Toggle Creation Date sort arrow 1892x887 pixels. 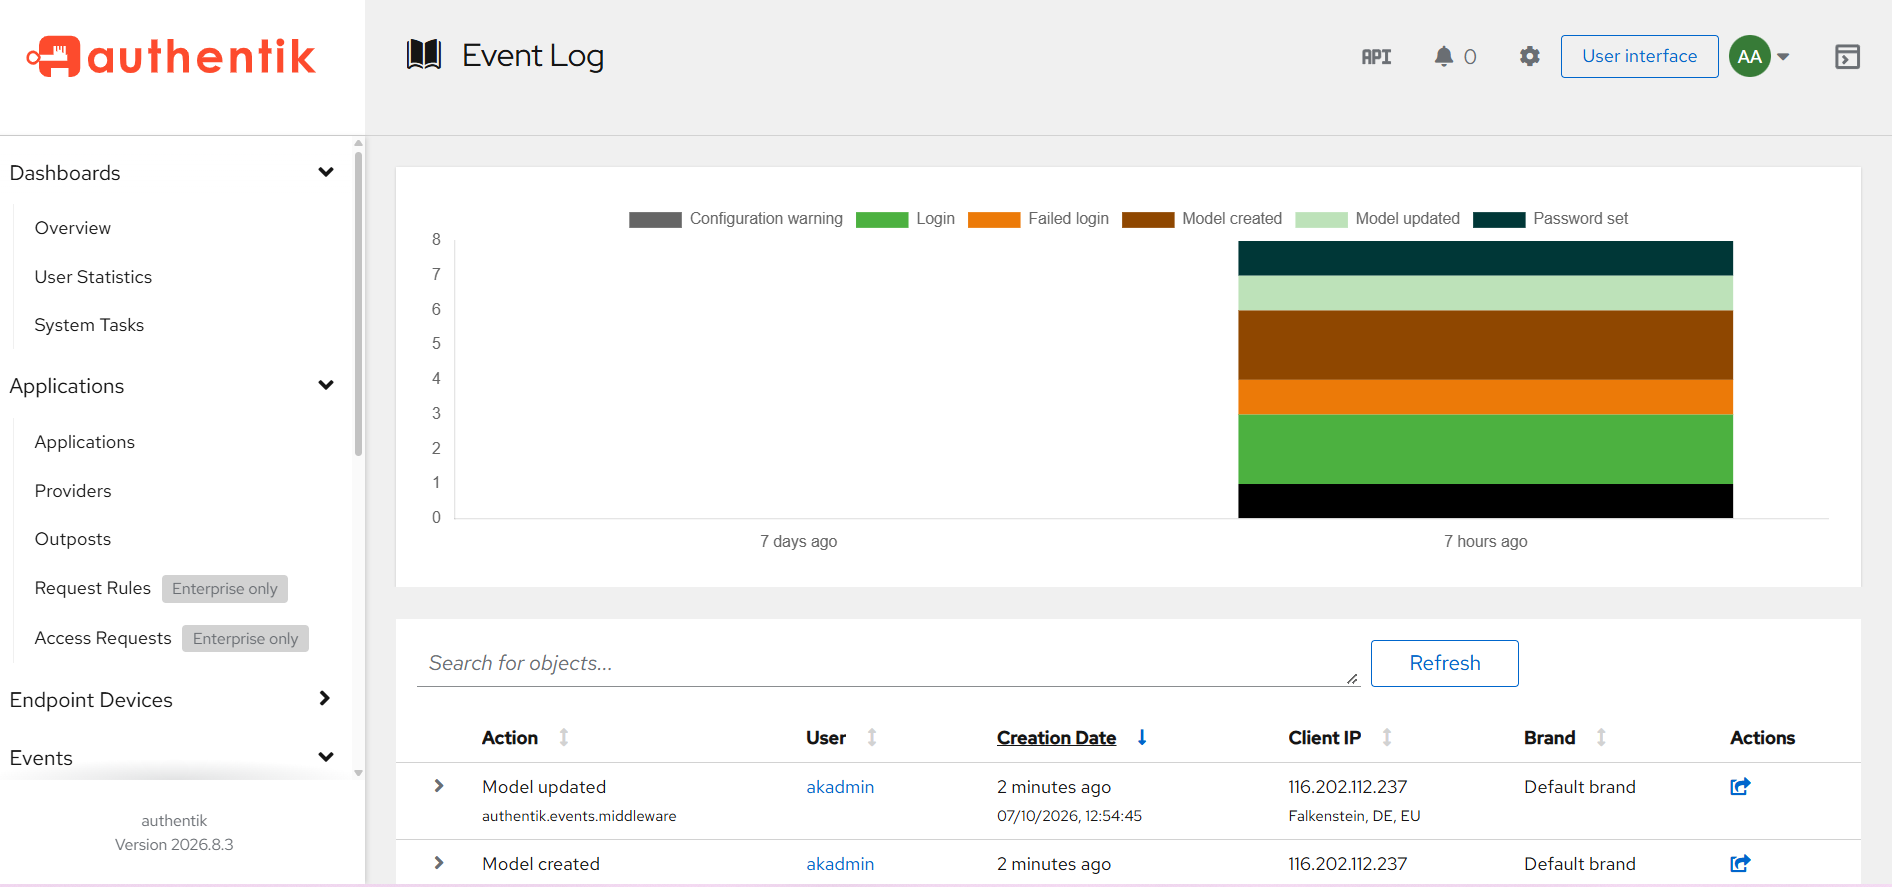click(1142, 738)
